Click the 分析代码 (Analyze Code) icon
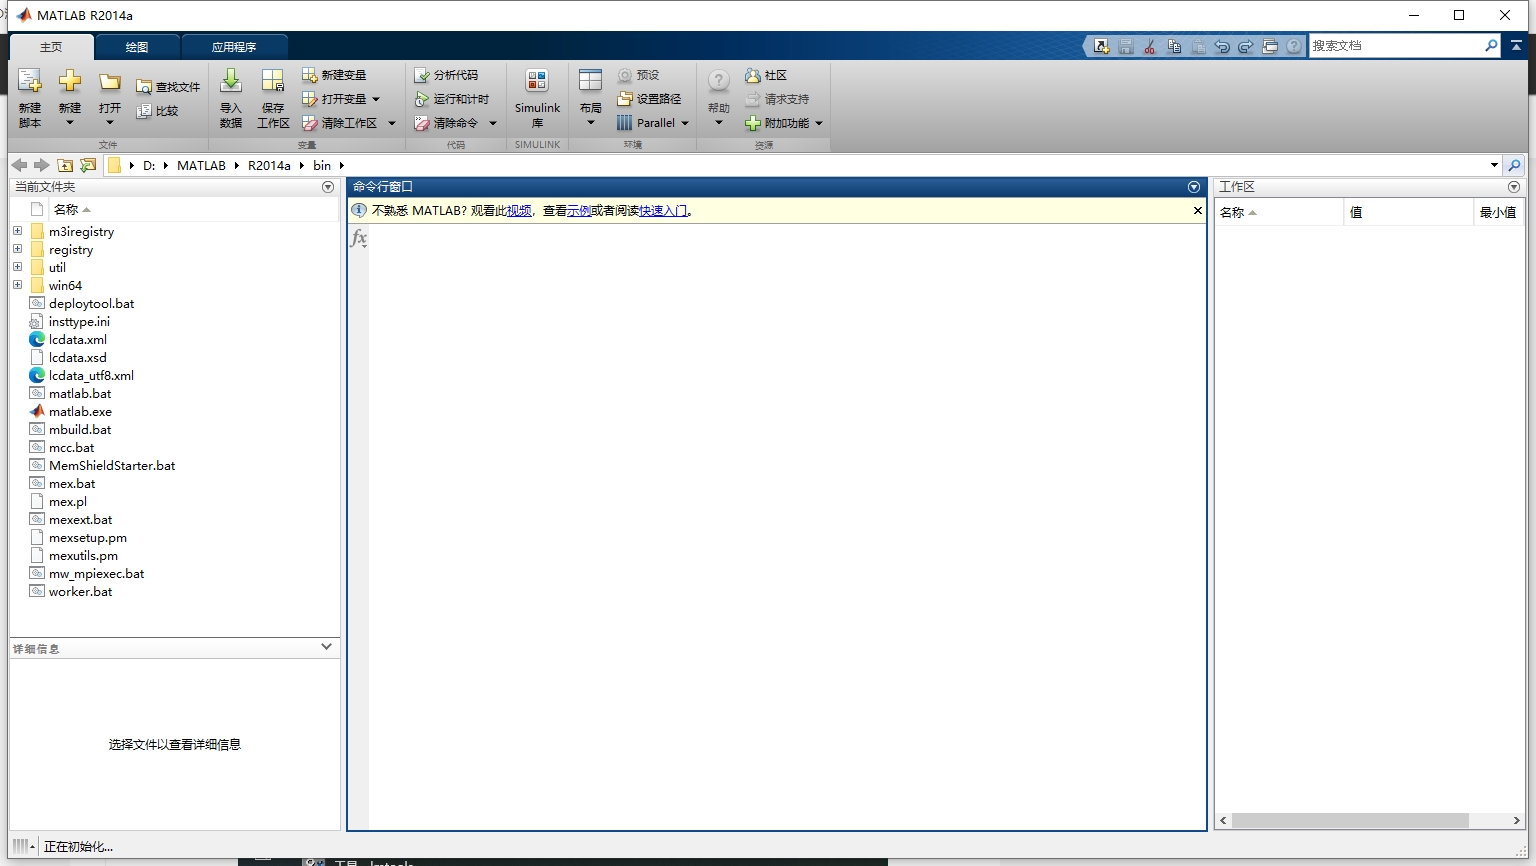The width and height of the screenshot is (1536, 866). (x=449, y=74)
